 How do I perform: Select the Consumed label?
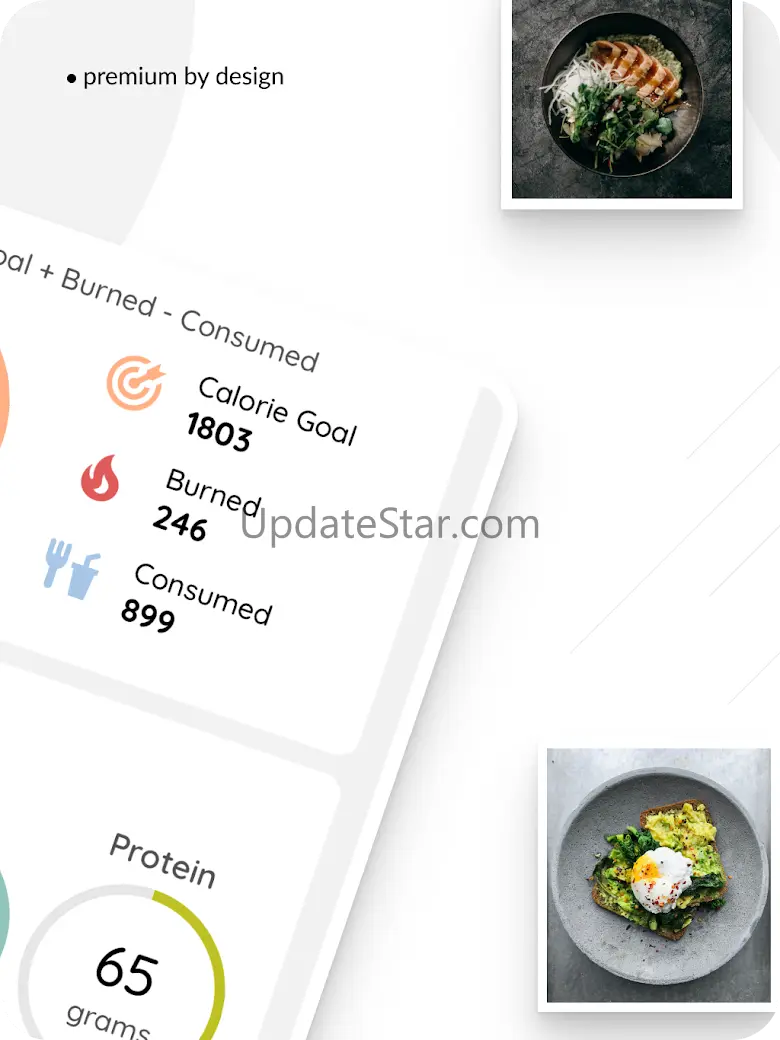click(203, 594)
